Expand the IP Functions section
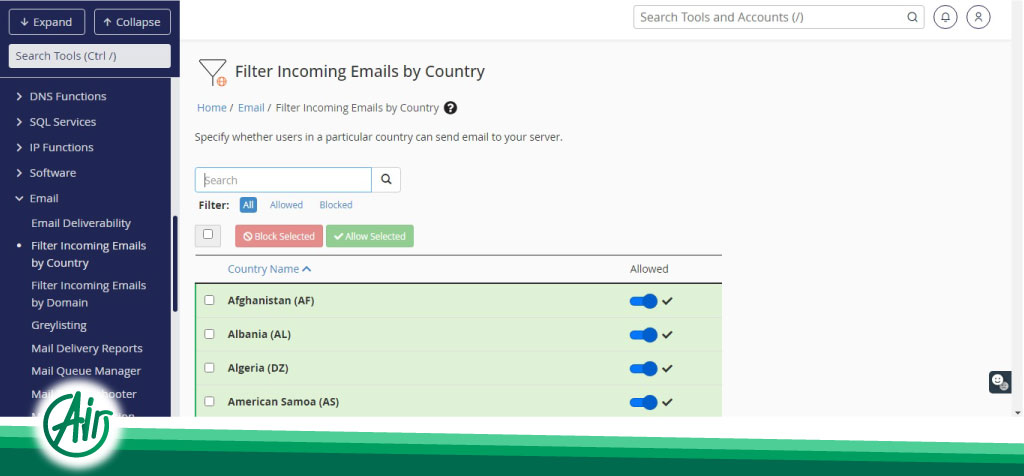1024x476 pixels. [x=54, y=147]
